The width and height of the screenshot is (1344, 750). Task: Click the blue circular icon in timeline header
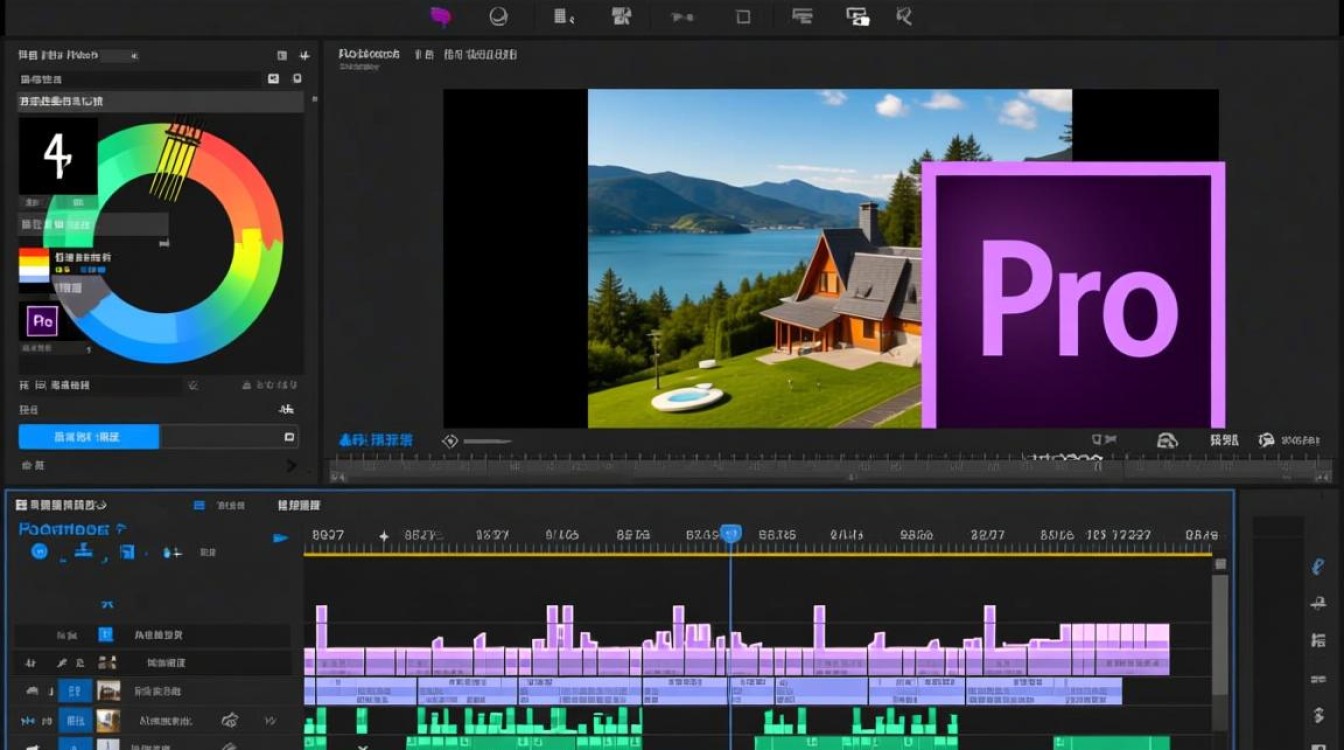pos(39,551)
